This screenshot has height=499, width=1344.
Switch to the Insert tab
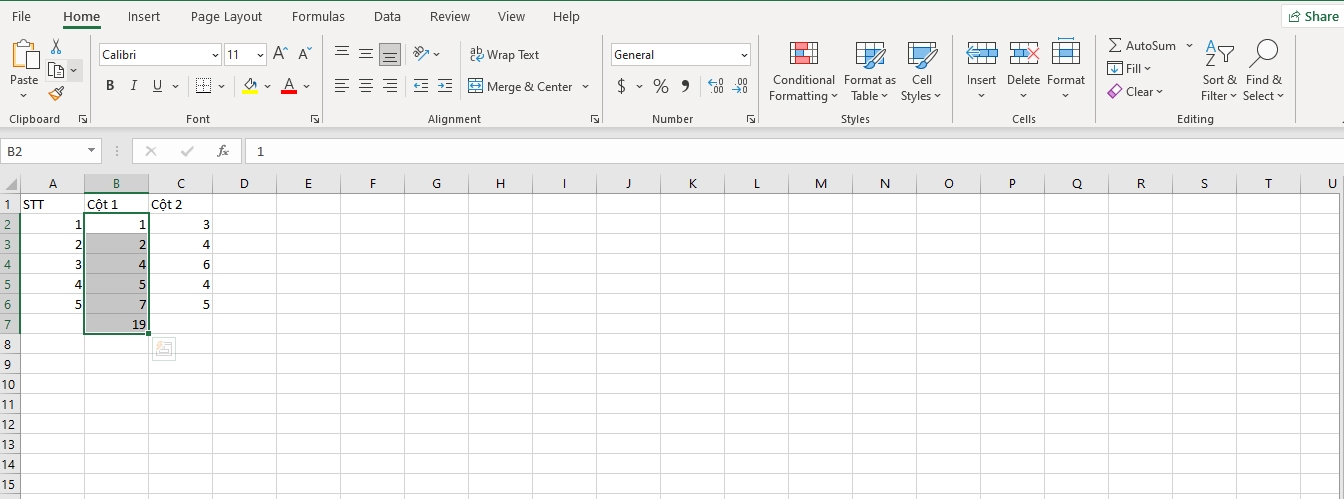pyautogui.click(x=144, y=16)
